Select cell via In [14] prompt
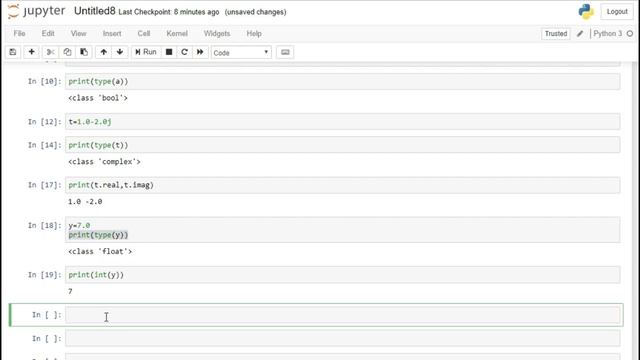Screen dimensions: 640x360 (x=44, y=145)
